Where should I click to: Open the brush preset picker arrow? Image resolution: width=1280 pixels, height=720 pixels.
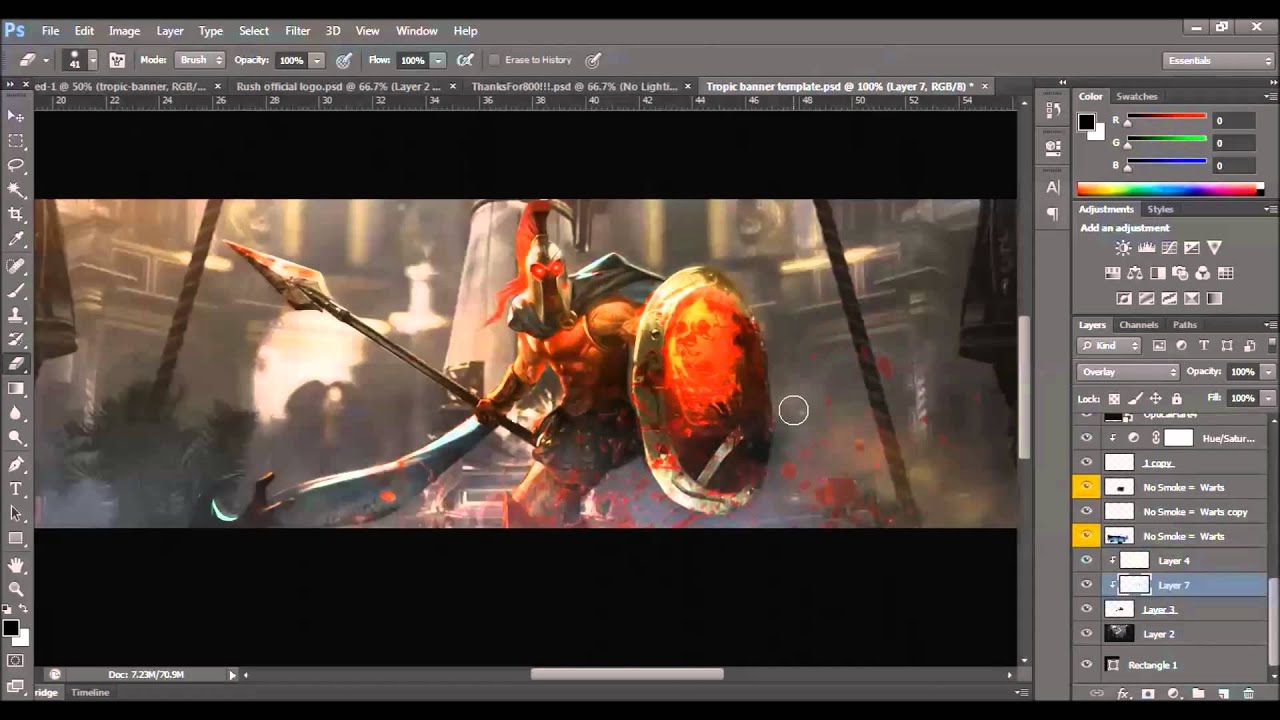click(x=92, y=60)
